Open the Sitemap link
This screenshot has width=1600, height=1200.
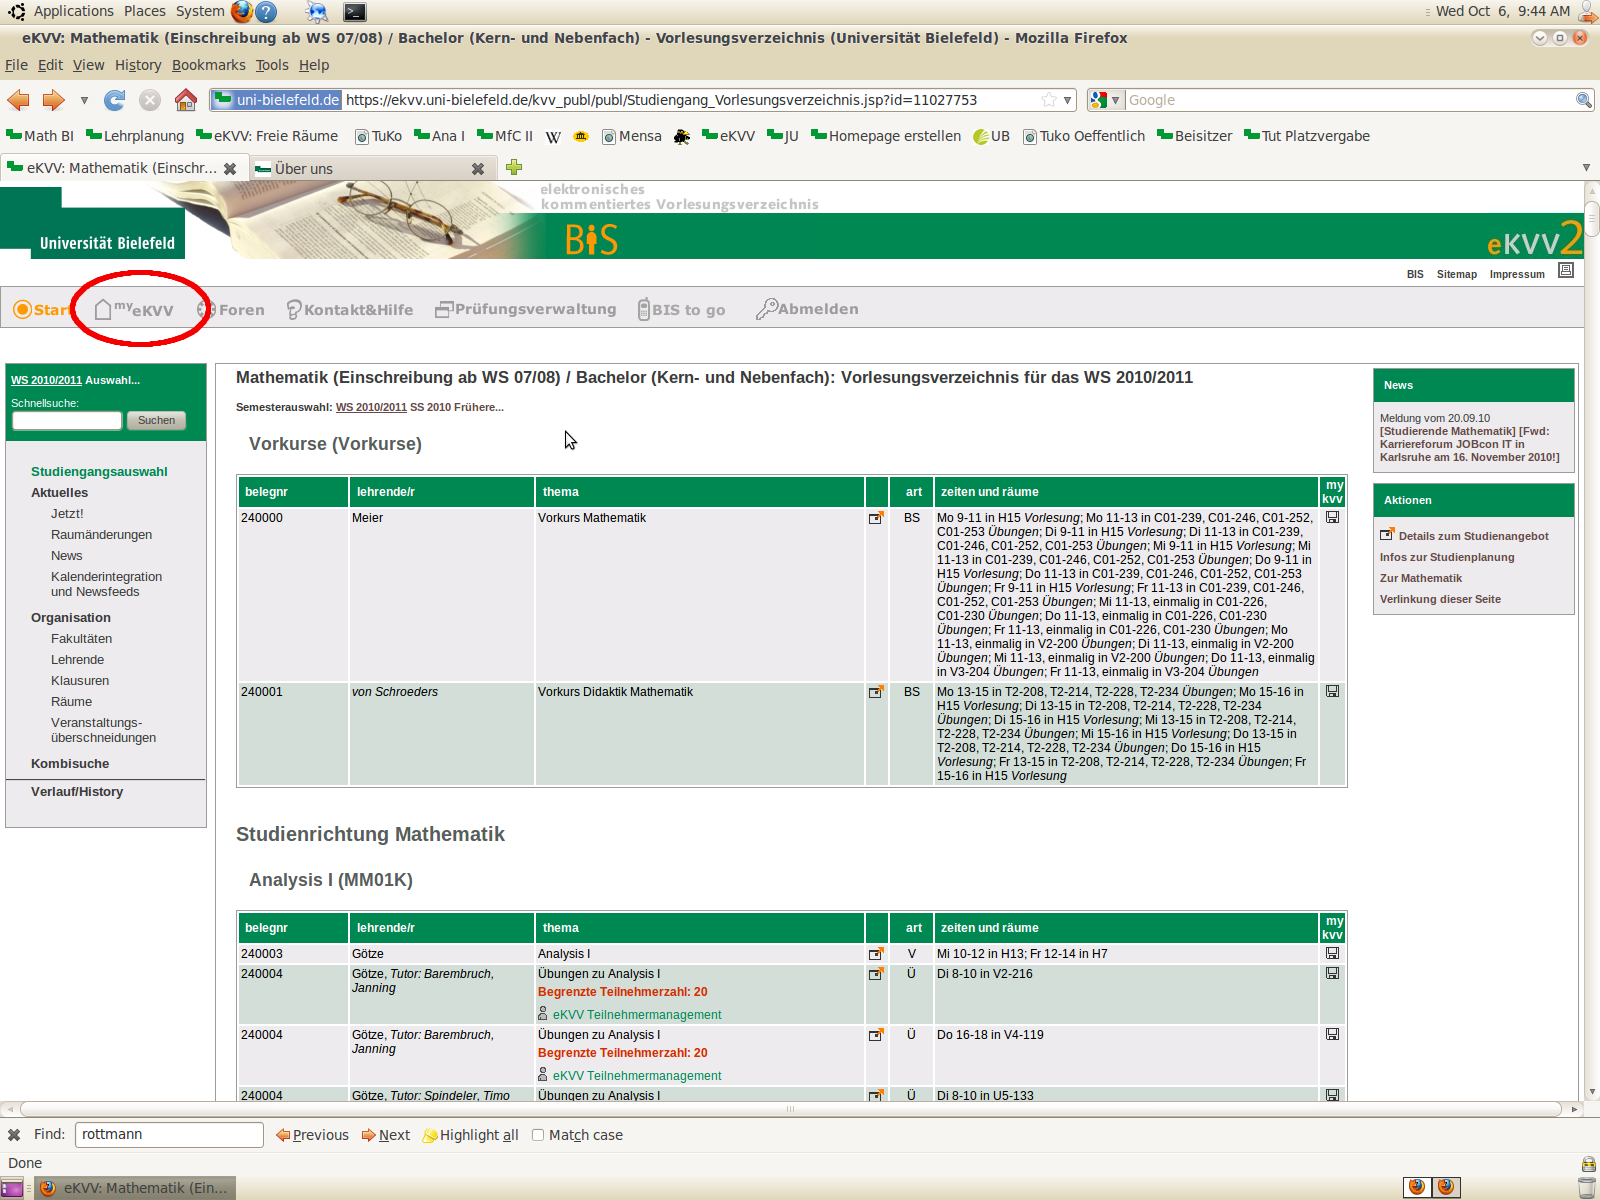[x=1456, y=274]
